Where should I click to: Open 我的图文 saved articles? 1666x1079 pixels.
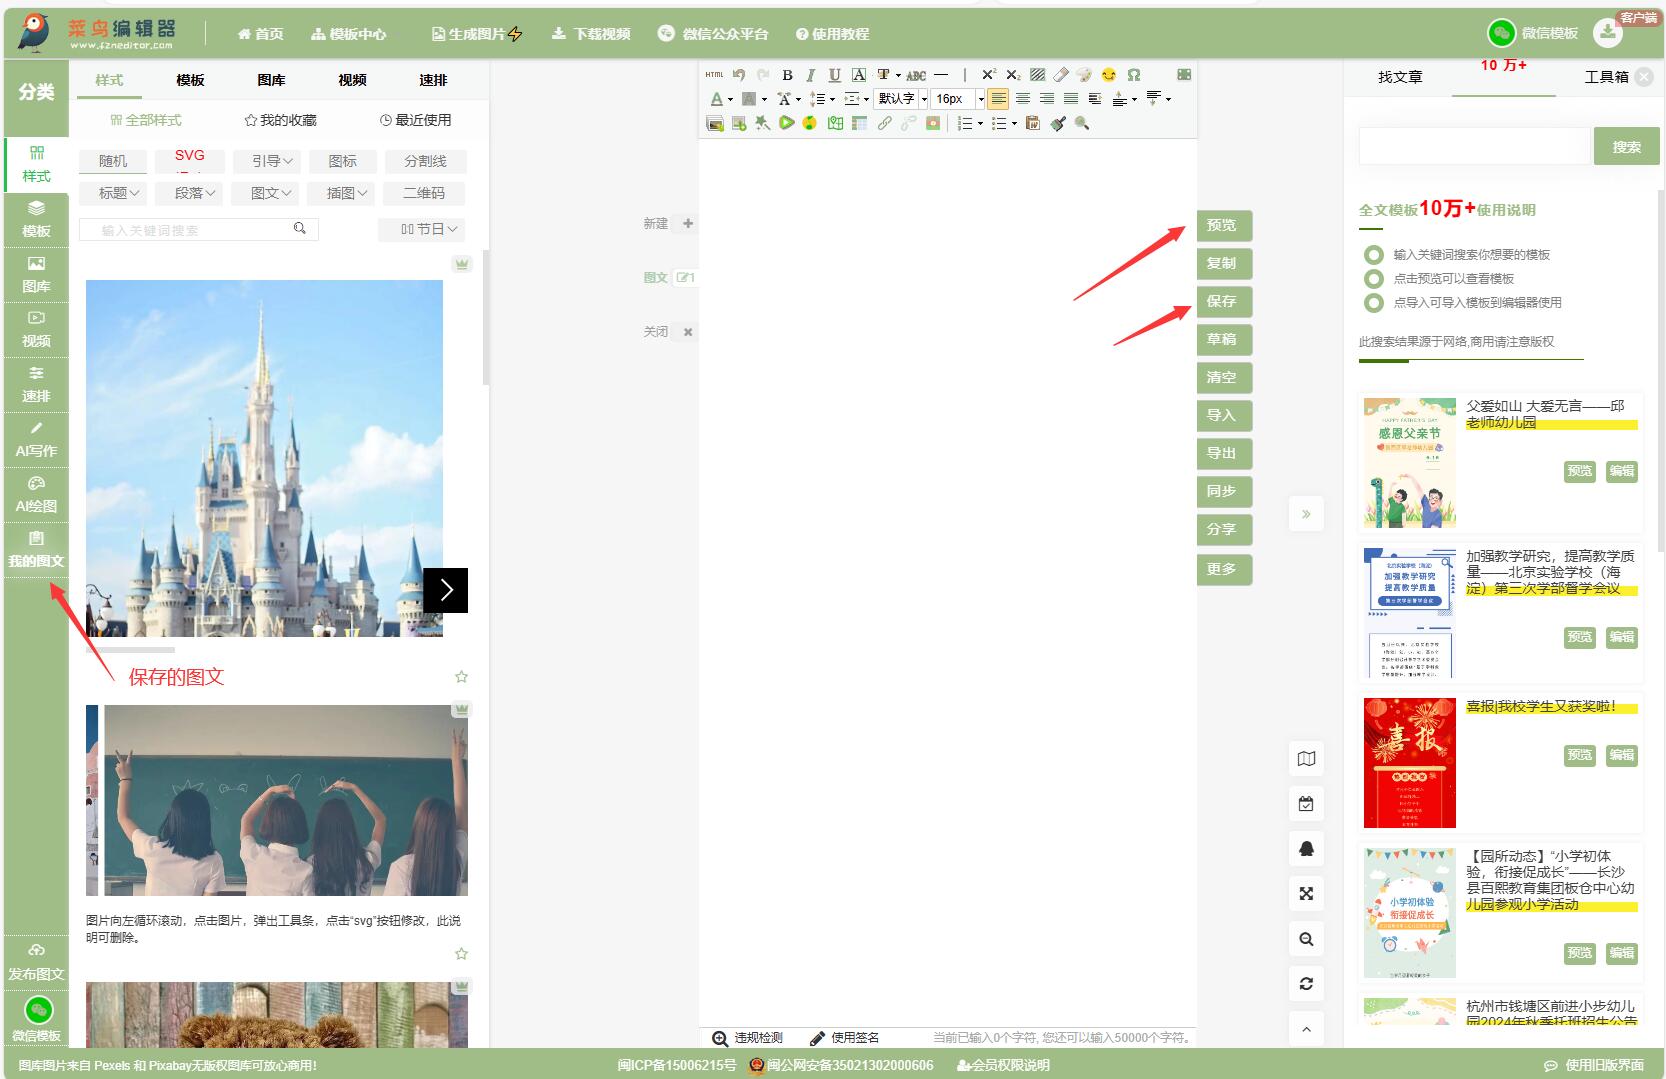(36, 550)
